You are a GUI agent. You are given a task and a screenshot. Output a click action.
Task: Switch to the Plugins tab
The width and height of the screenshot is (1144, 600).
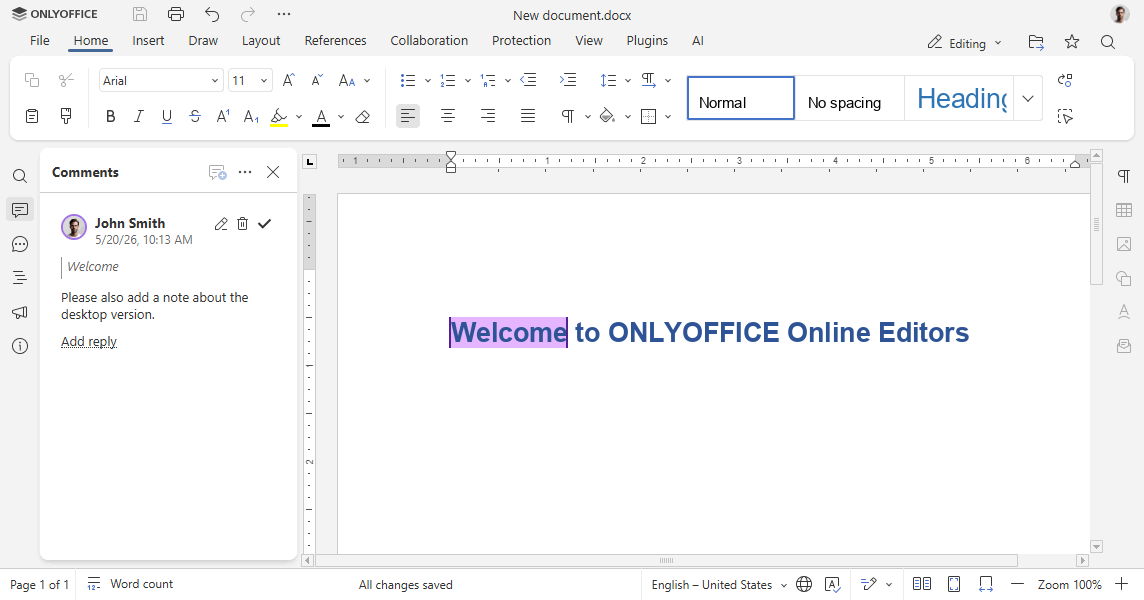(x=647, y=41)
